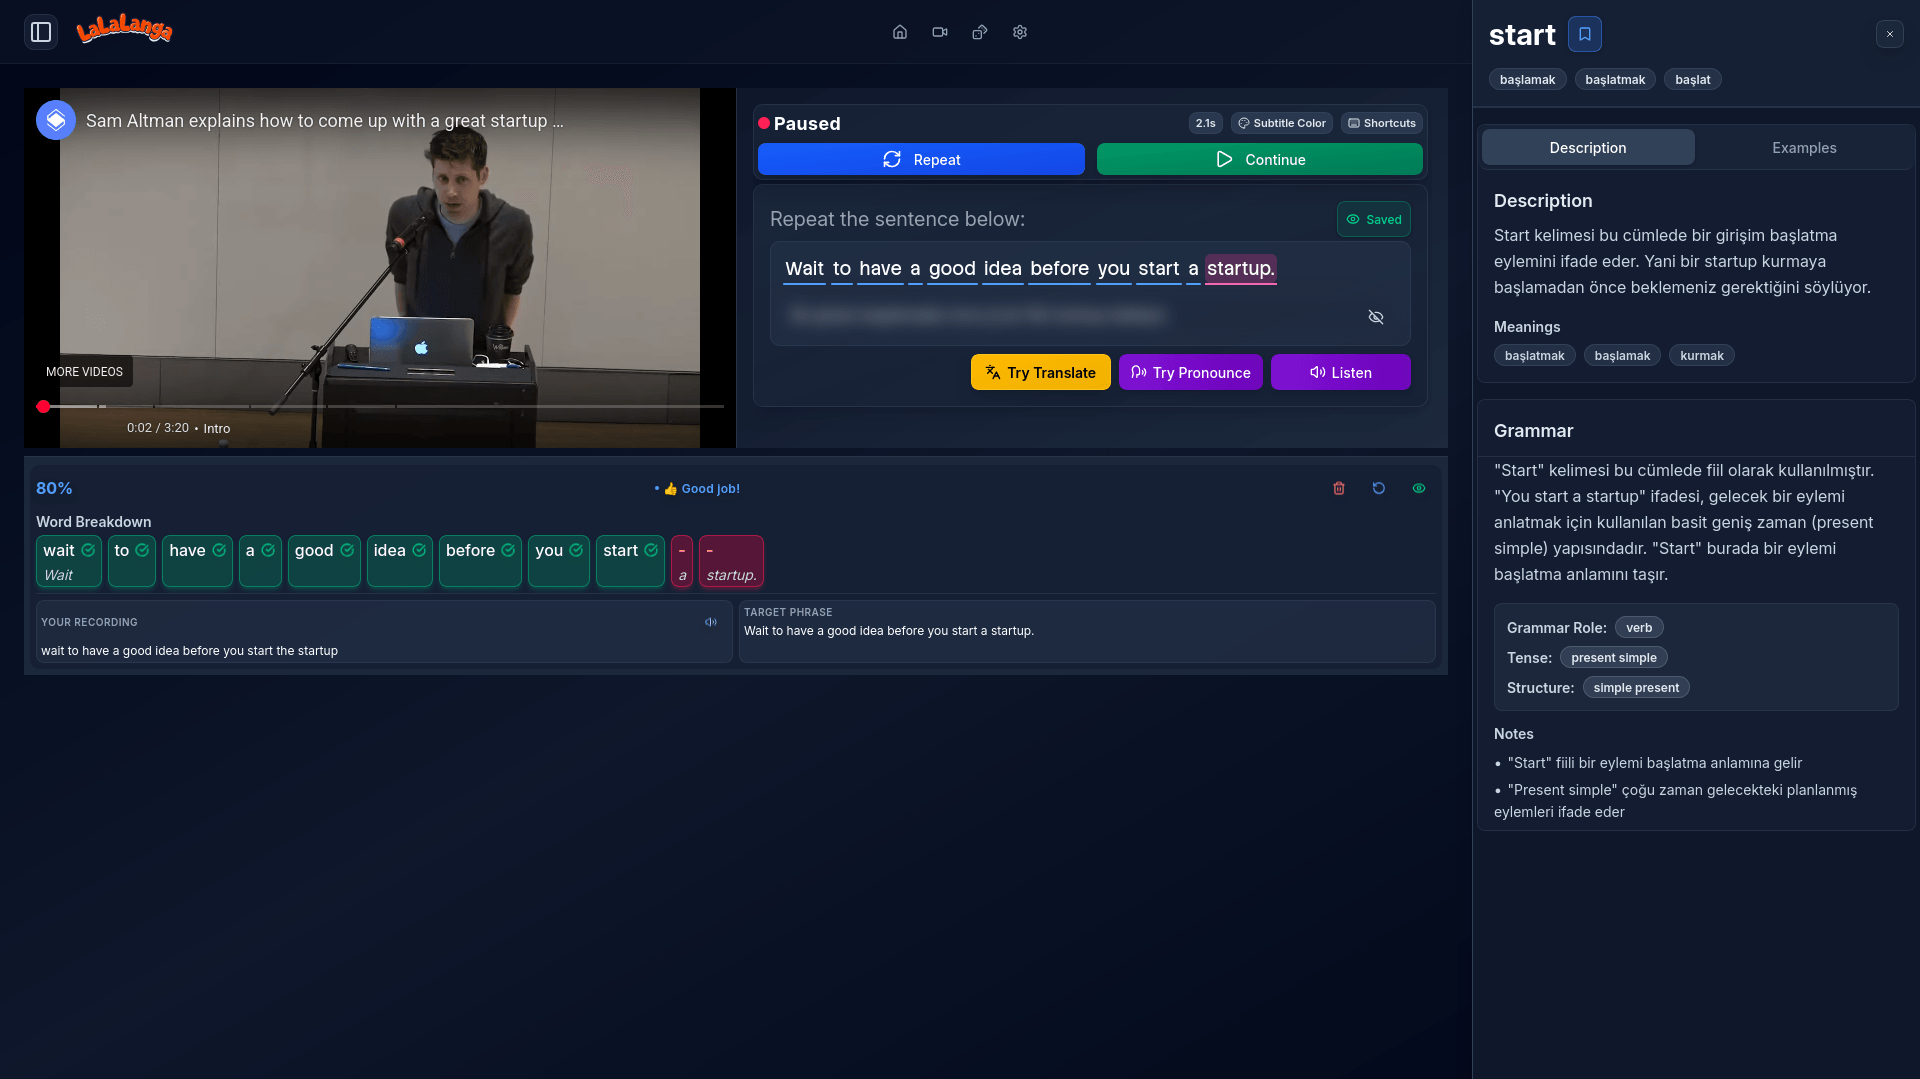Open the 2.1s duration selector
1920x1079 pixels.
coord(1205,123)
